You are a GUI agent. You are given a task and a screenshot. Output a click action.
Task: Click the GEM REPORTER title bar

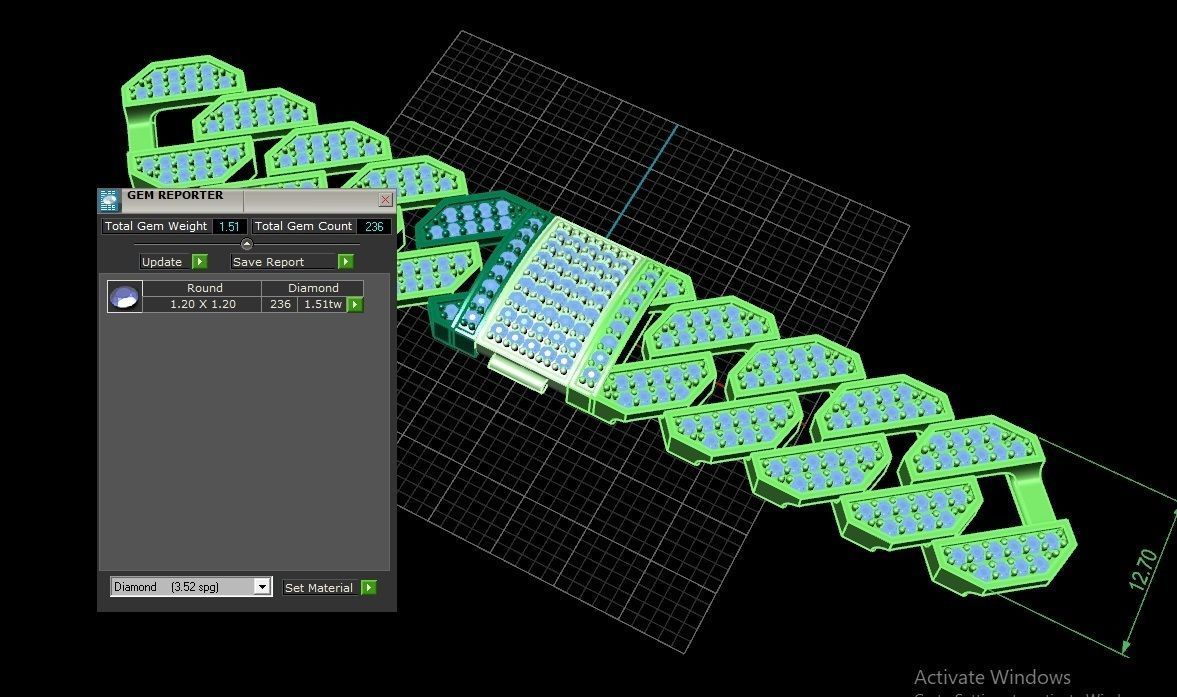pyautogui.click(x=245, y=200)
